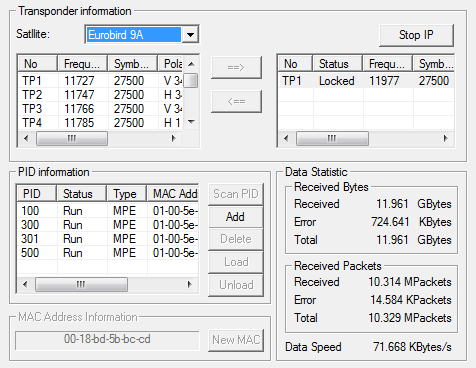The height and width of the screenshot is (368, 476).
Task: Select transponder row TP3 in left list
Action: click(x=100, y=109)
